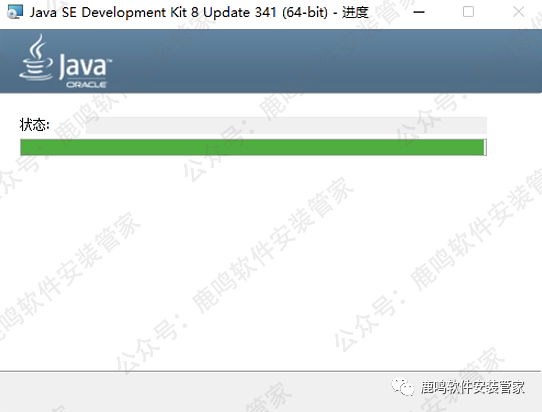
Task: Click the Java coffee cup logo
Action: [x=36, y=57]
